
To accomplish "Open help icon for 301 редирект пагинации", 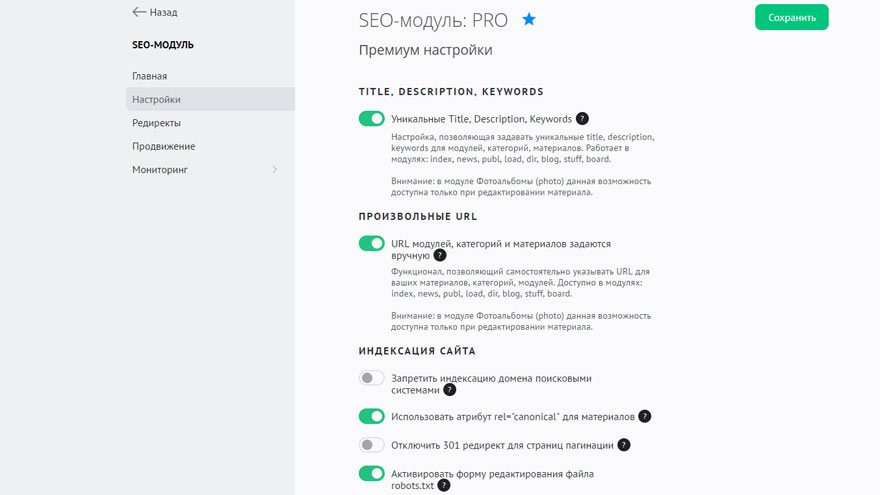I will tap(624, 445).
